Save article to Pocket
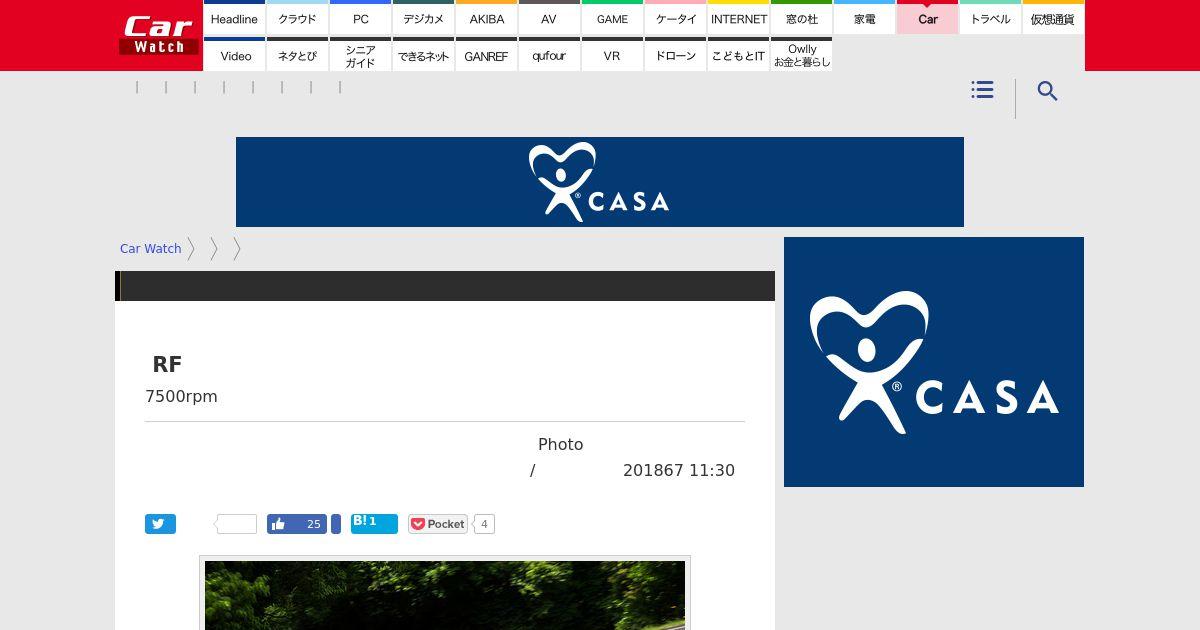 coord(438,524)
